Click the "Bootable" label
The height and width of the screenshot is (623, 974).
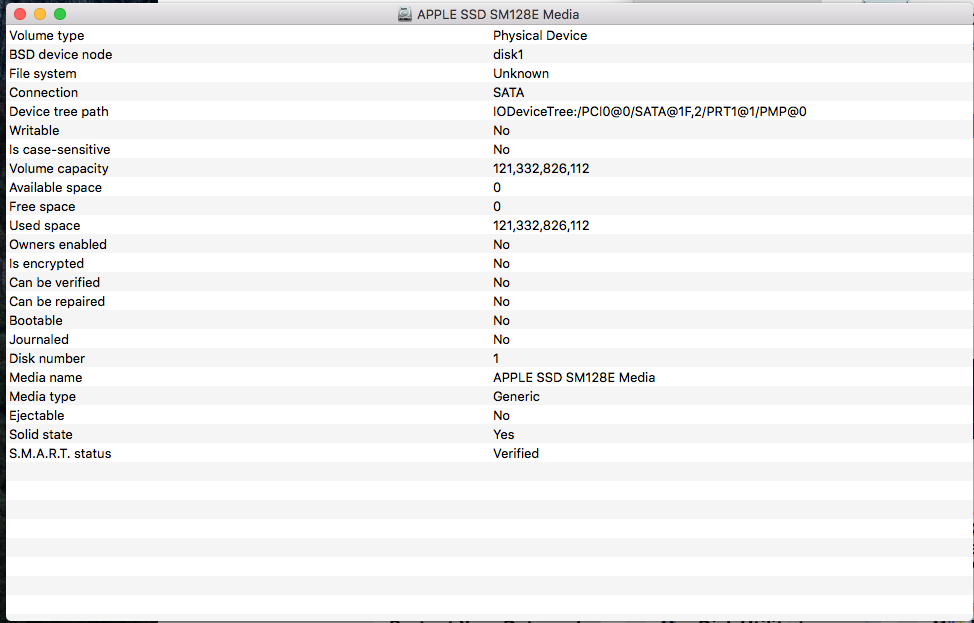[x=36, y=321]
